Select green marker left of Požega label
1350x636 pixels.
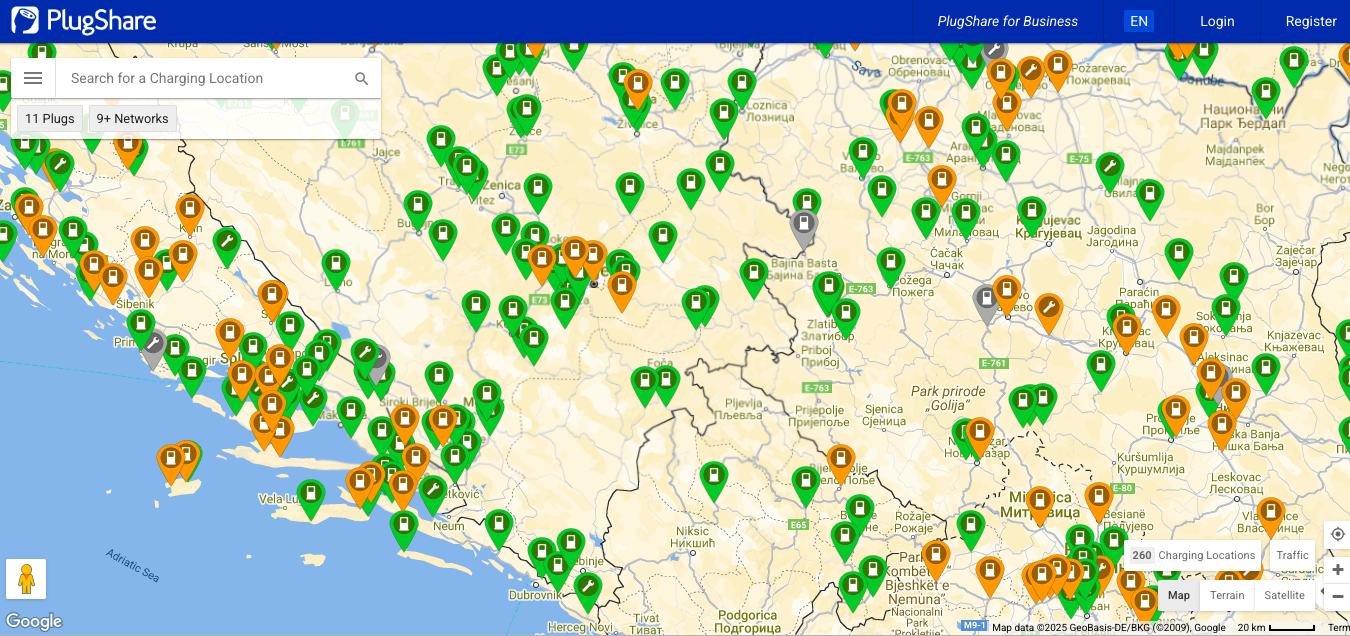pos(890,266)
